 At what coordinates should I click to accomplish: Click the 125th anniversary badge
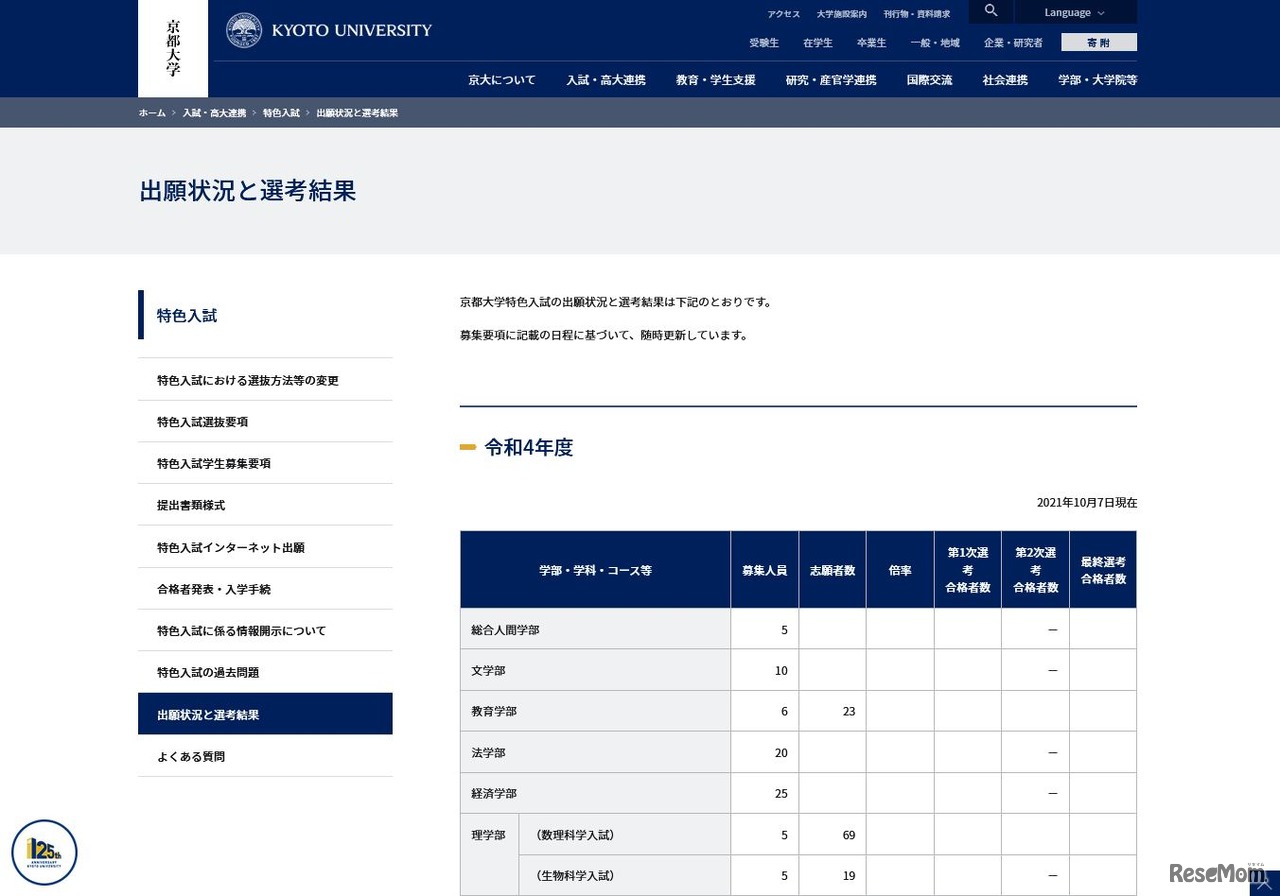pos(43,851)
